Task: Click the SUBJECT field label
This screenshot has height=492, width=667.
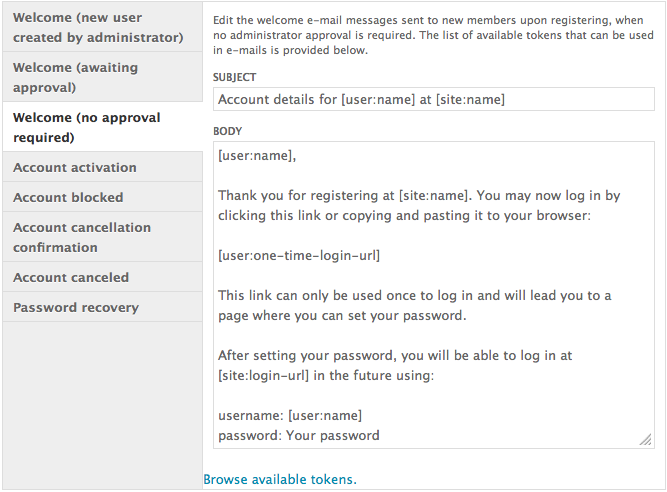Action: (235, 77)
